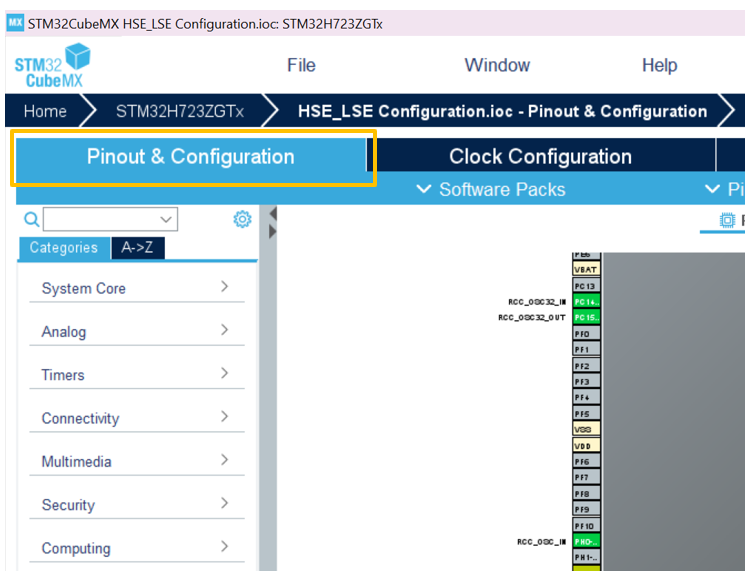Switch to Clock Configuration tab
The image size is (751, 580).
tap(540, 156)
